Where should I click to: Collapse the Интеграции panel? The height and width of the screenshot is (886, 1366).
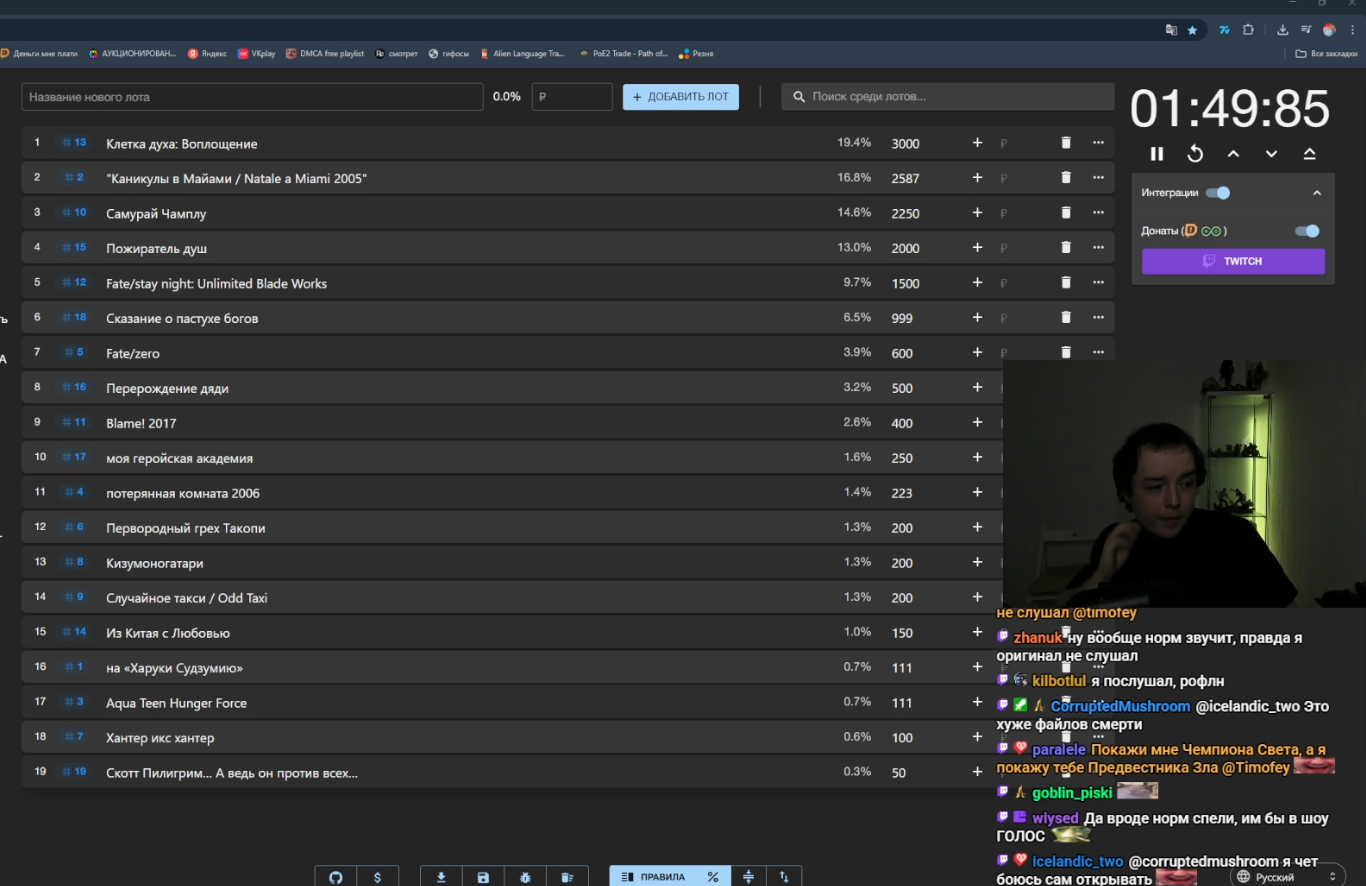[1316, 193]
